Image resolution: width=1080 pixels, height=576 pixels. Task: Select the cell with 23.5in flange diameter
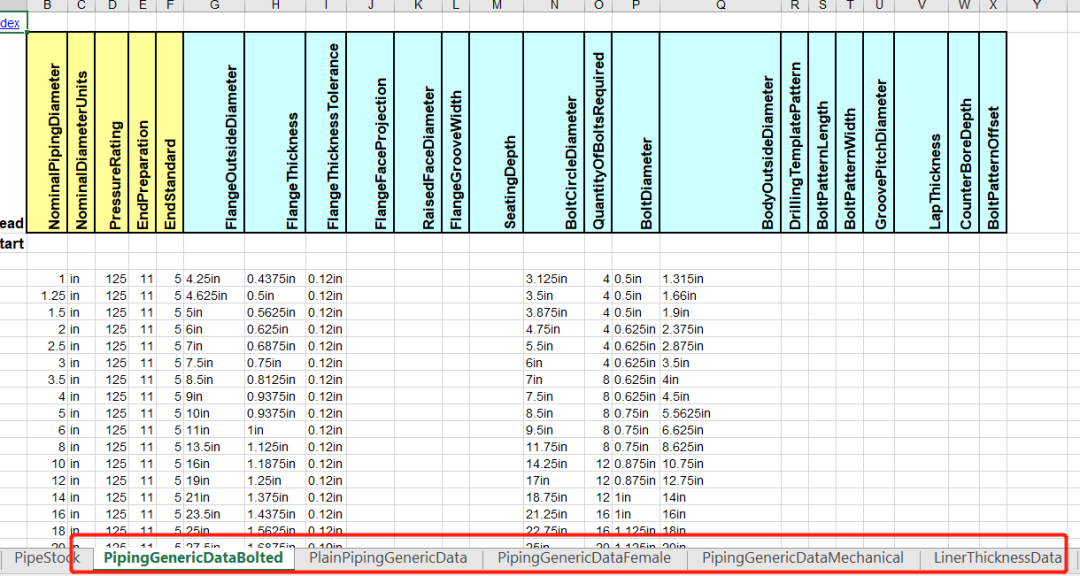(x=214, y=514)
